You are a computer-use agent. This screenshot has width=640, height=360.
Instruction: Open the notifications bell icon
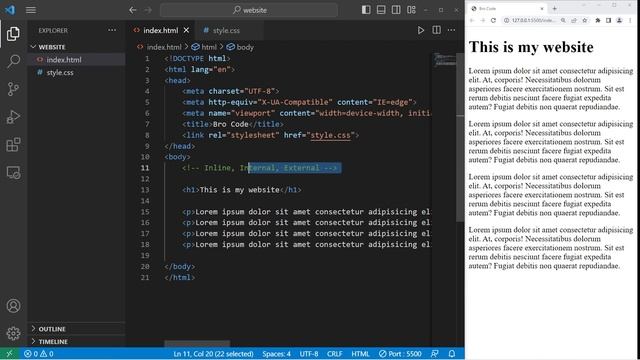click(x=452, y=353)
